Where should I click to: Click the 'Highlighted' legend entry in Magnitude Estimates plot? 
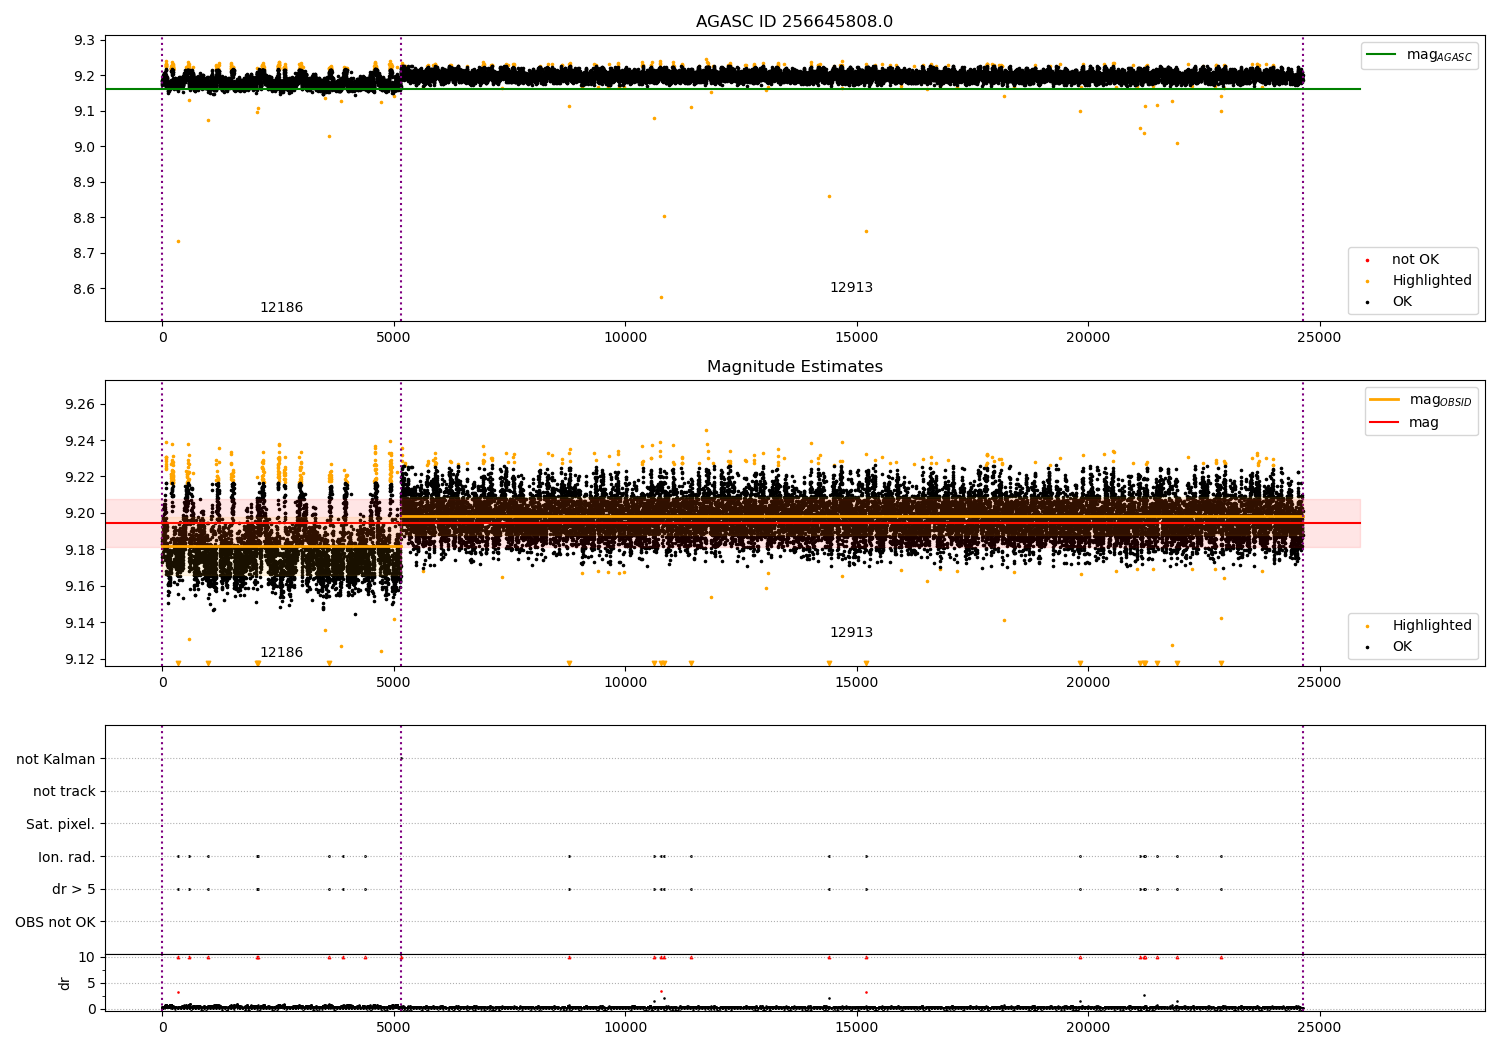coord(1431,626)
